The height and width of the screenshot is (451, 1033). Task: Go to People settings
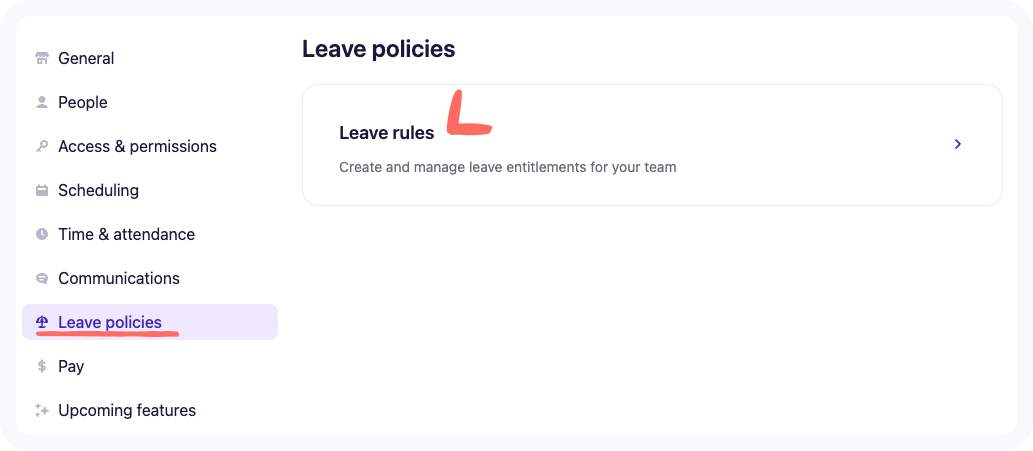(83, 102)
